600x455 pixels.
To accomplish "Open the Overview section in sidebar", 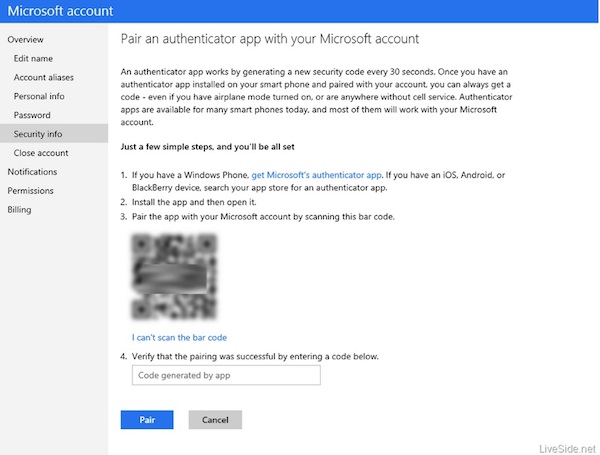I will point(25,39).
